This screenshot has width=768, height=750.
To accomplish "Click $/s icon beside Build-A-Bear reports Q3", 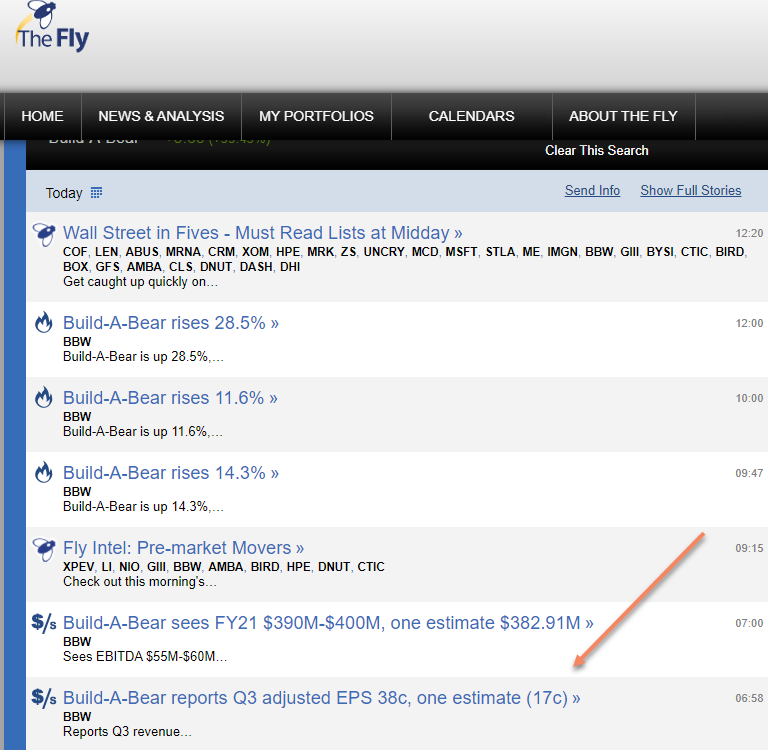I will pos(44,698).
